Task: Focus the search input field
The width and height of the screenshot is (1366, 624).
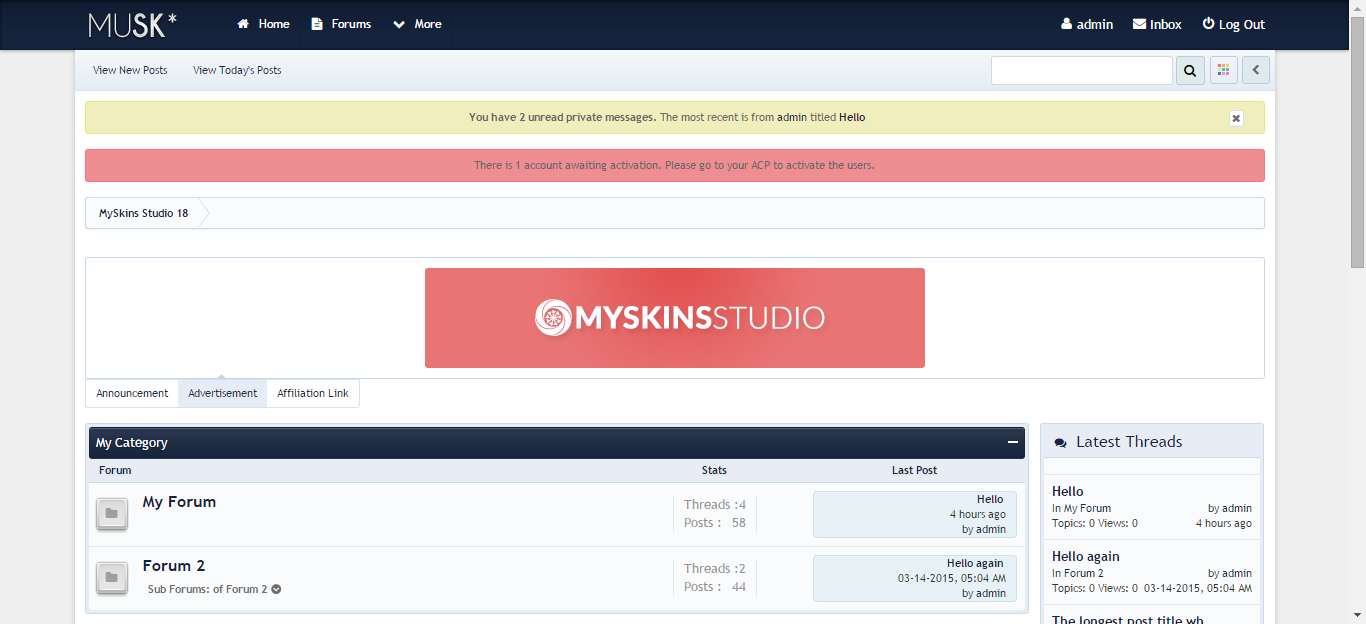Action: [x=1082, y=70]
